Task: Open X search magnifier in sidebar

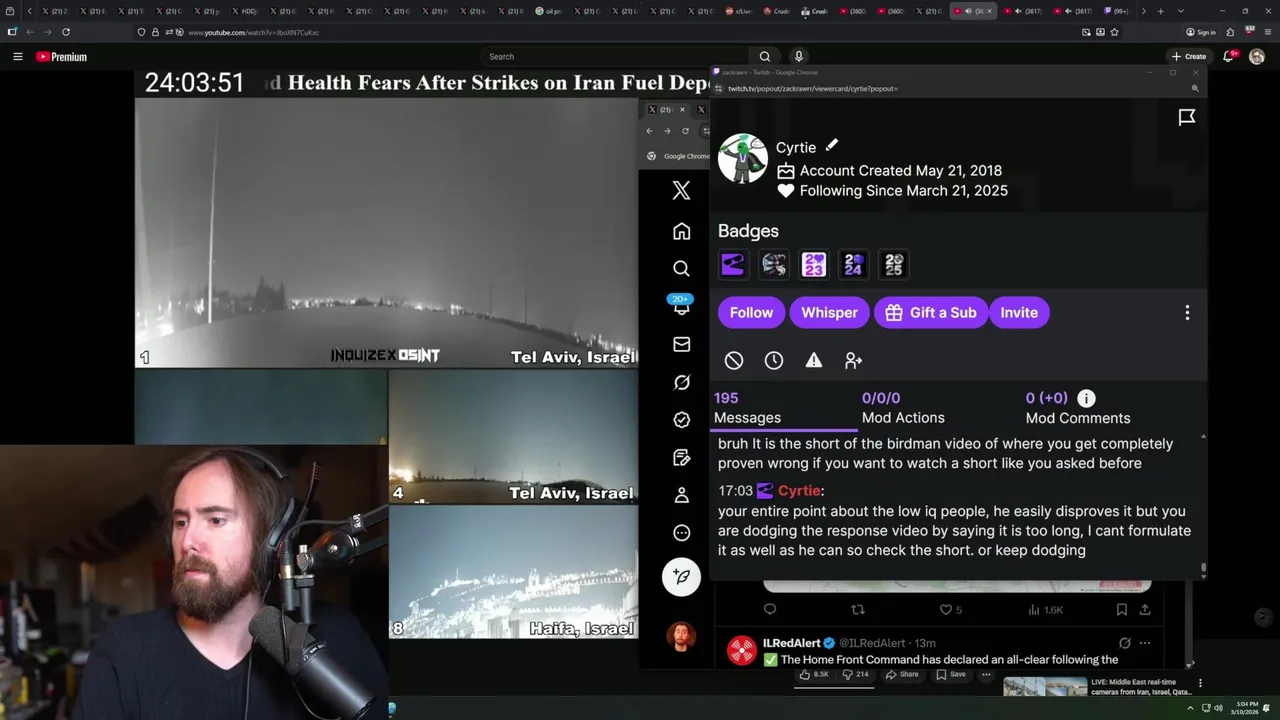Action: pos(681,268)
